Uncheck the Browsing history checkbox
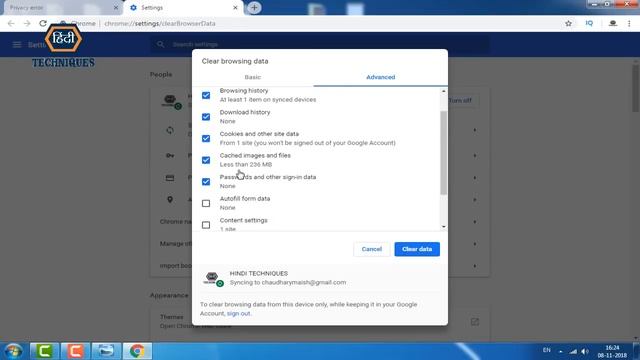The image size is (640, 360). (206, 95)
